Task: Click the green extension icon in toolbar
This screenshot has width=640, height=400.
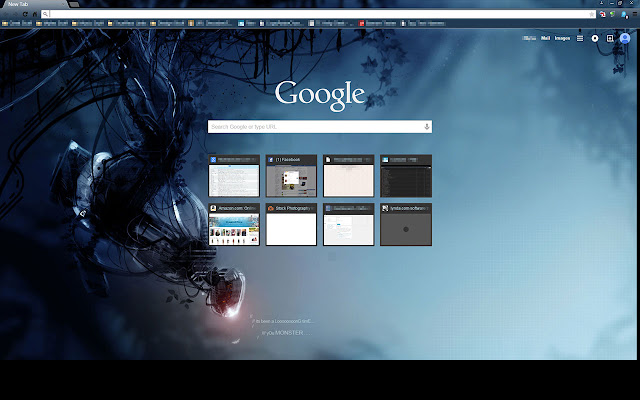Action: pyautogui.click(x=613, y=14)
